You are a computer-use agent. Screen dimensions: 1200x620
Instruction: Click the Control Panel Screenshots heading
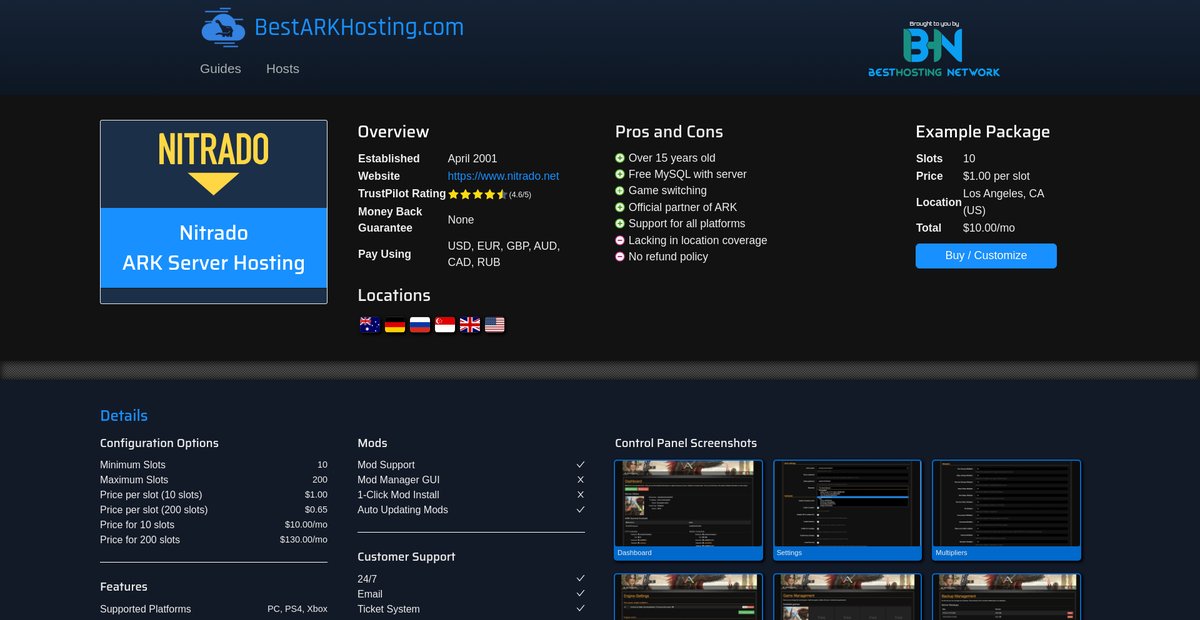click(x=686, y=443)
